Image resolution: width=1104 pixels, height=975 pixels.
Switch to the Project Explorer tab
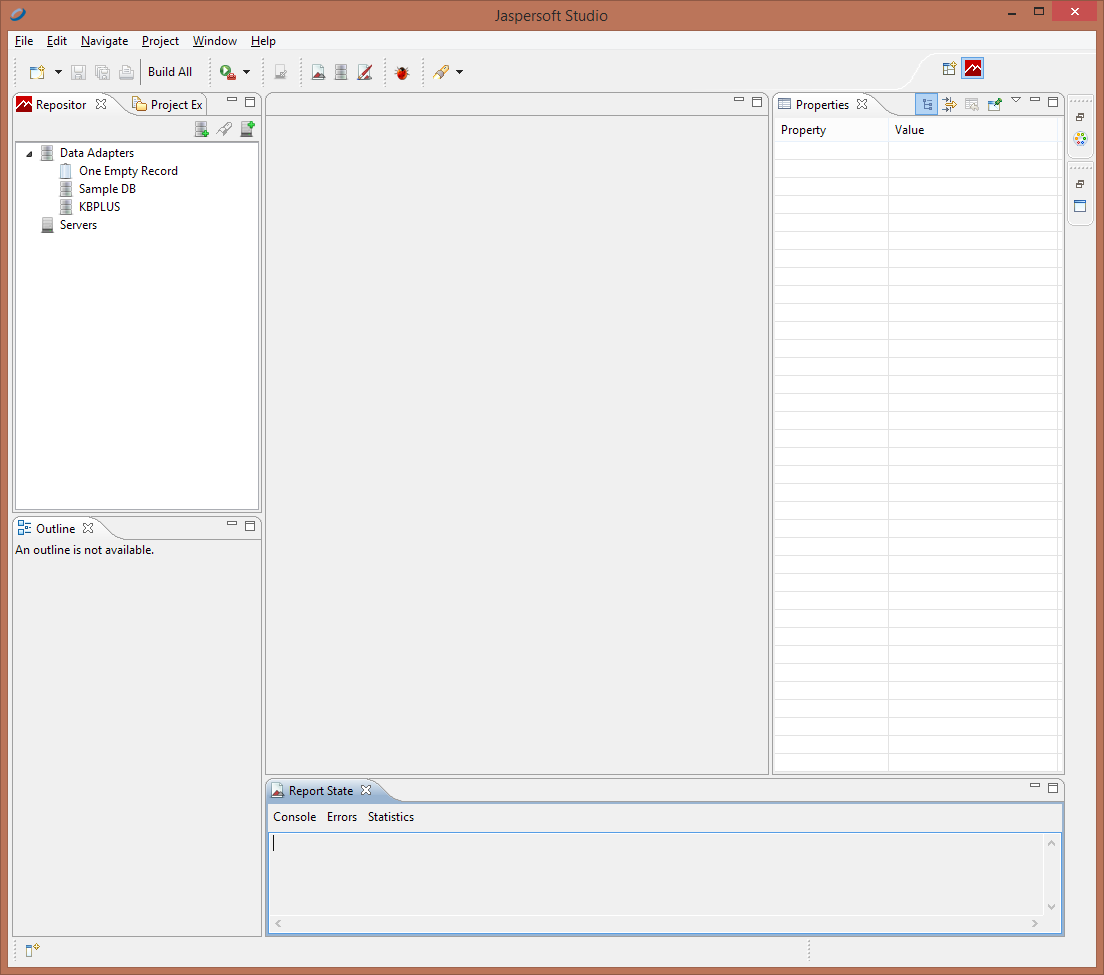(x=168, y=104)
